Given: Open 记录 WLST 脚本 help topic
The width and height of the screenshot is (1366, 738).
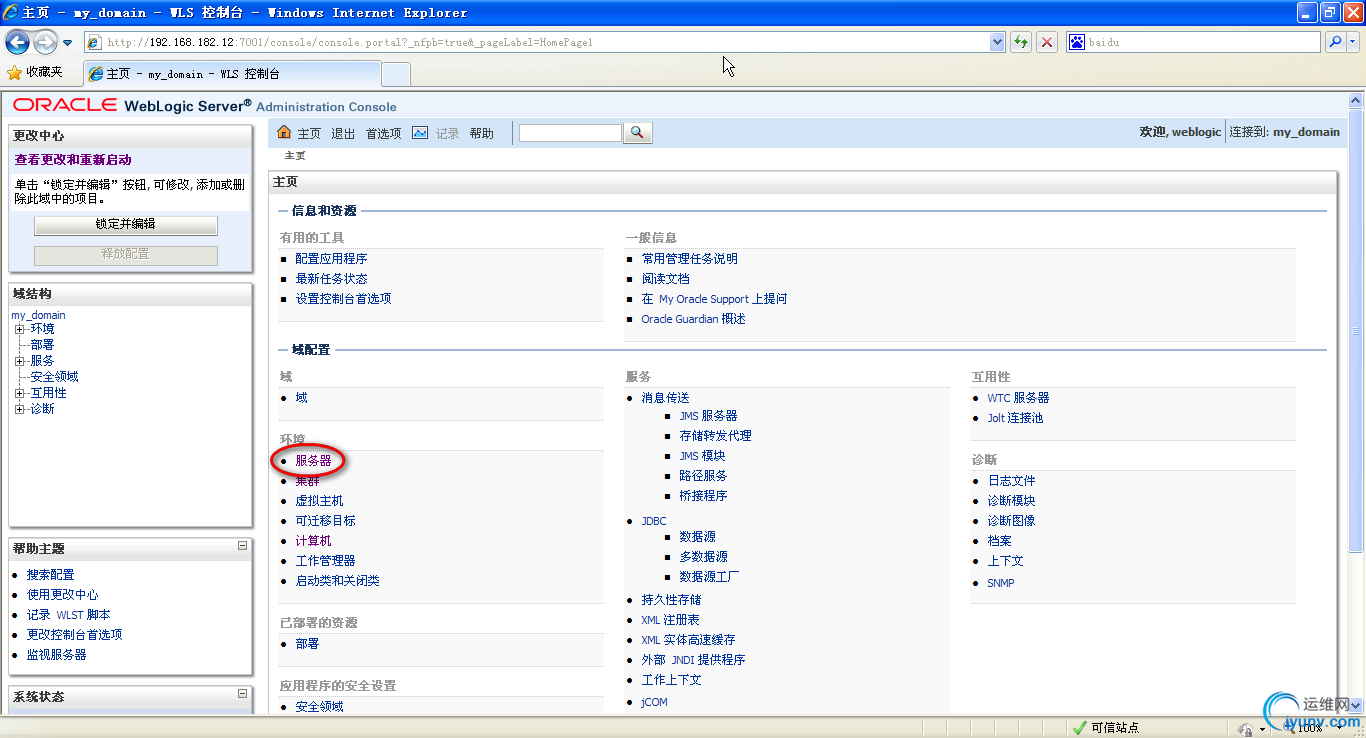Looking at the screenshot, I should click(x=68, y=615).
